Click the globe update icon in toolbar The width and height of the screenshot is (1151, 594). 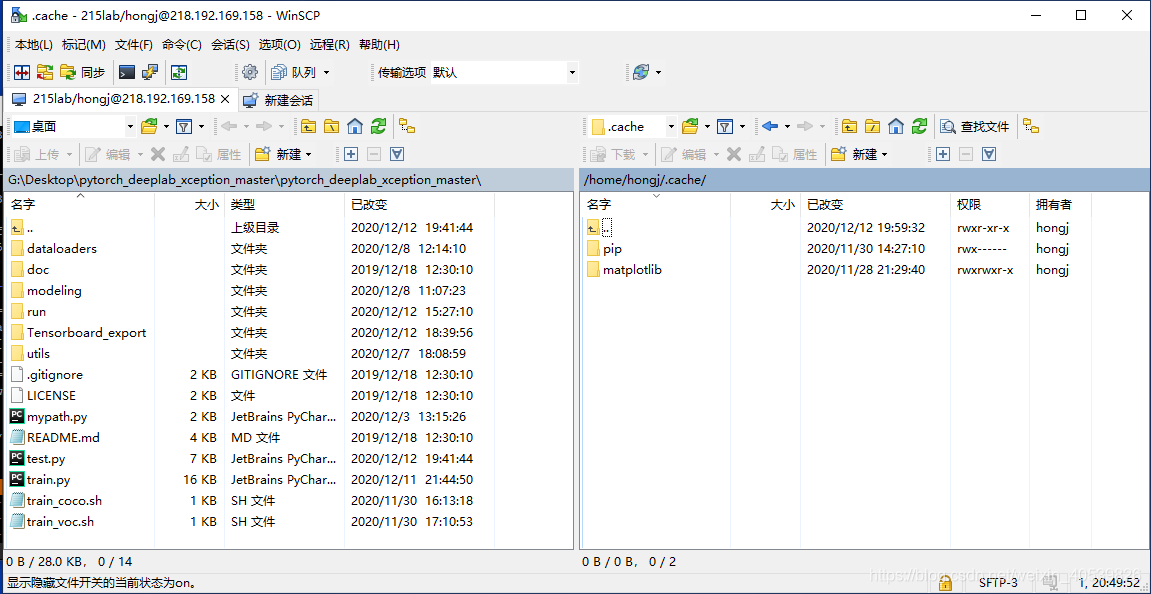641,72
